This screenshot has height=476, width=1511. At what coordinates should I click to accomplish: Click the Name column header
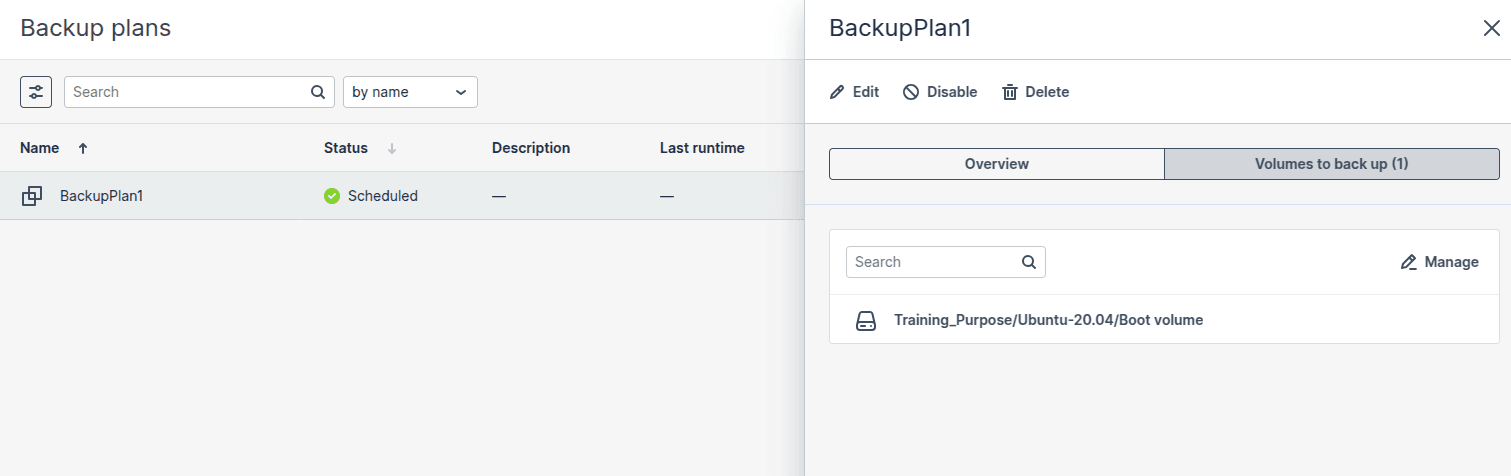coord(40,148)
